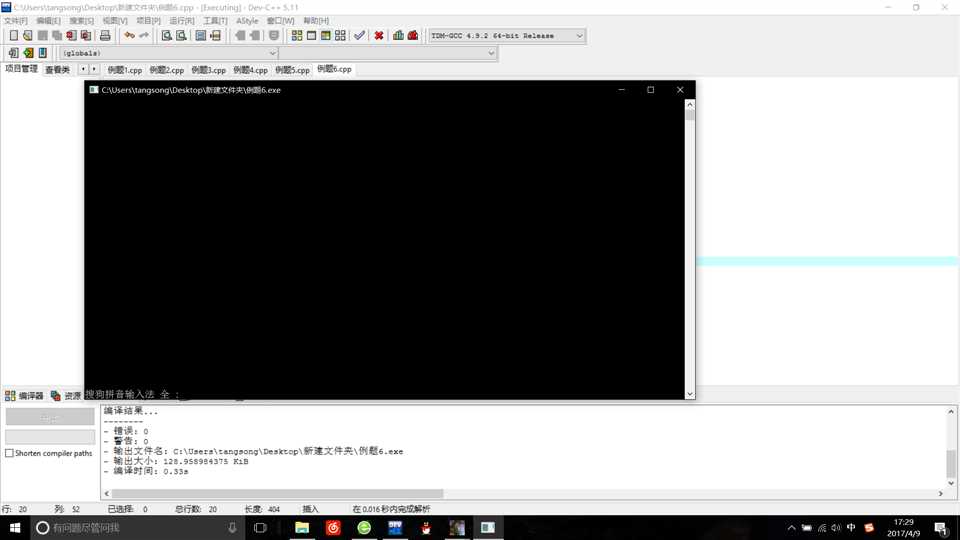Viewport: 960px width, 540px height.
Task: Open Task View on the taskbar
Action: coord(260,527)
